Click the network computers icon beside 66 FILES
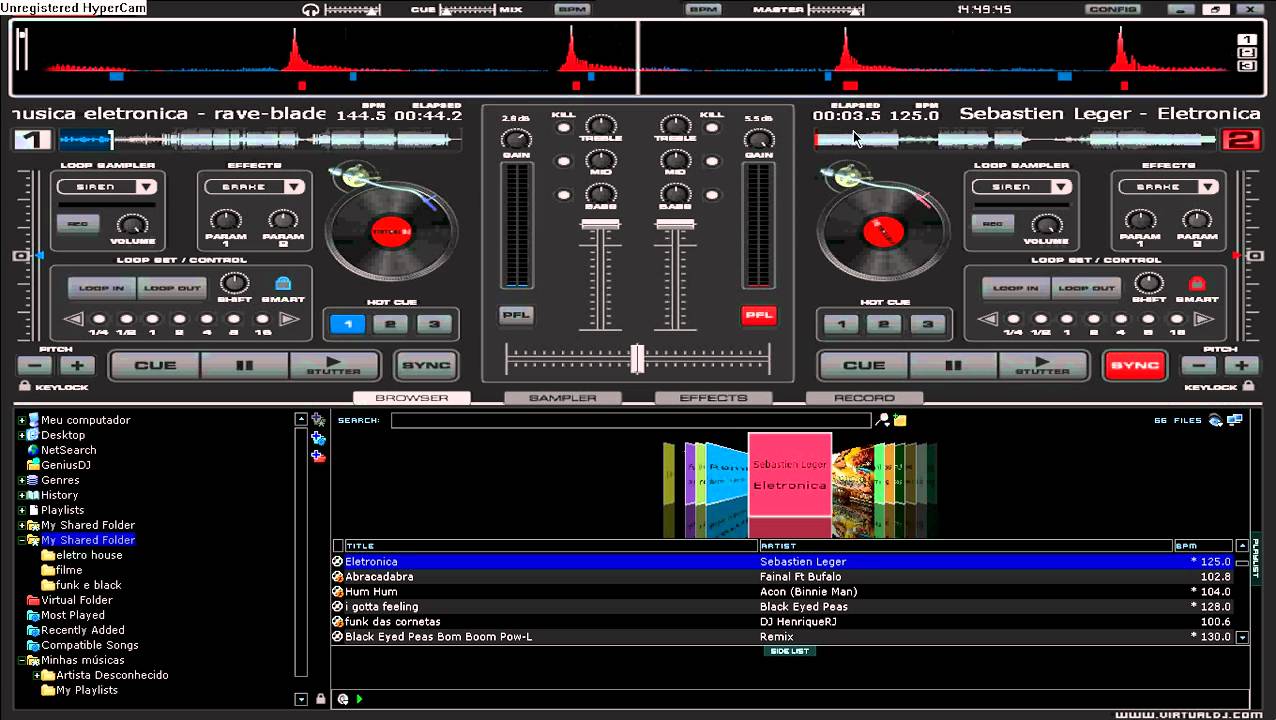This screenshot has height=720, width=1276. click(x=1235, y=420)
